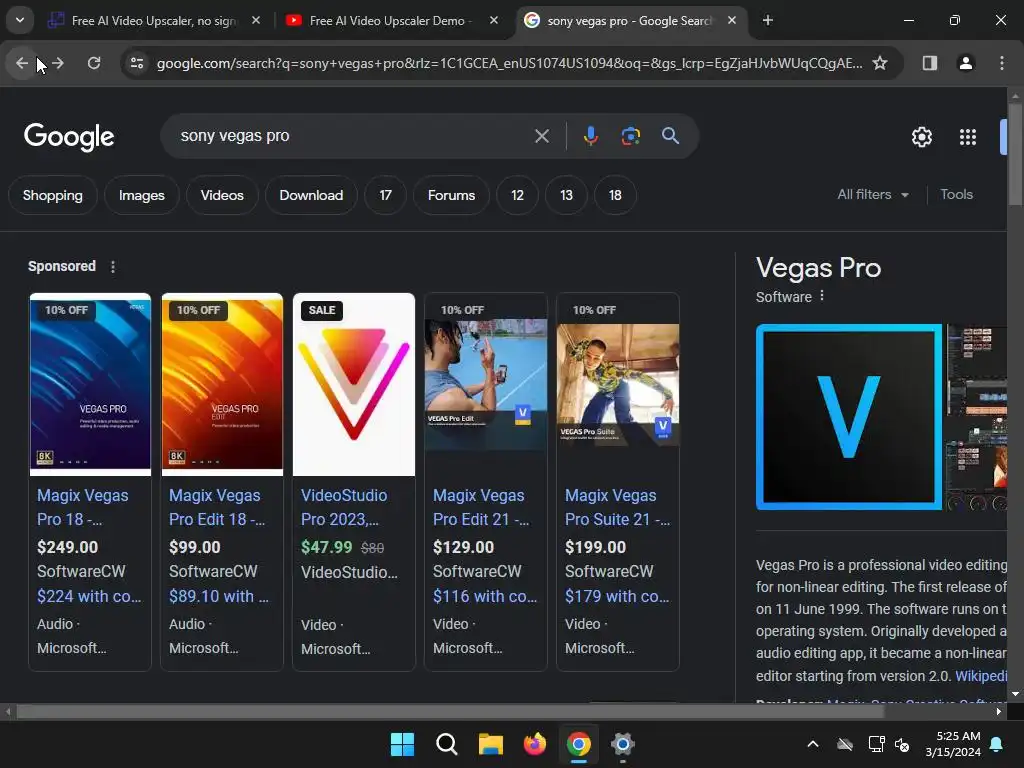
Task: Reload the current page
Action: pyautogui.click(x=94, y=63)
